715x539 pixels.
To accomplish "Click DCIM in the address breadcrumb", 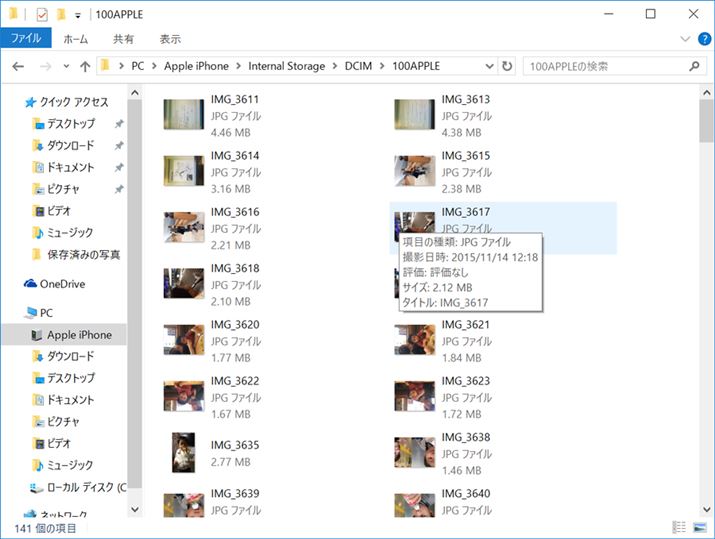I will click(x=355, y=66).
